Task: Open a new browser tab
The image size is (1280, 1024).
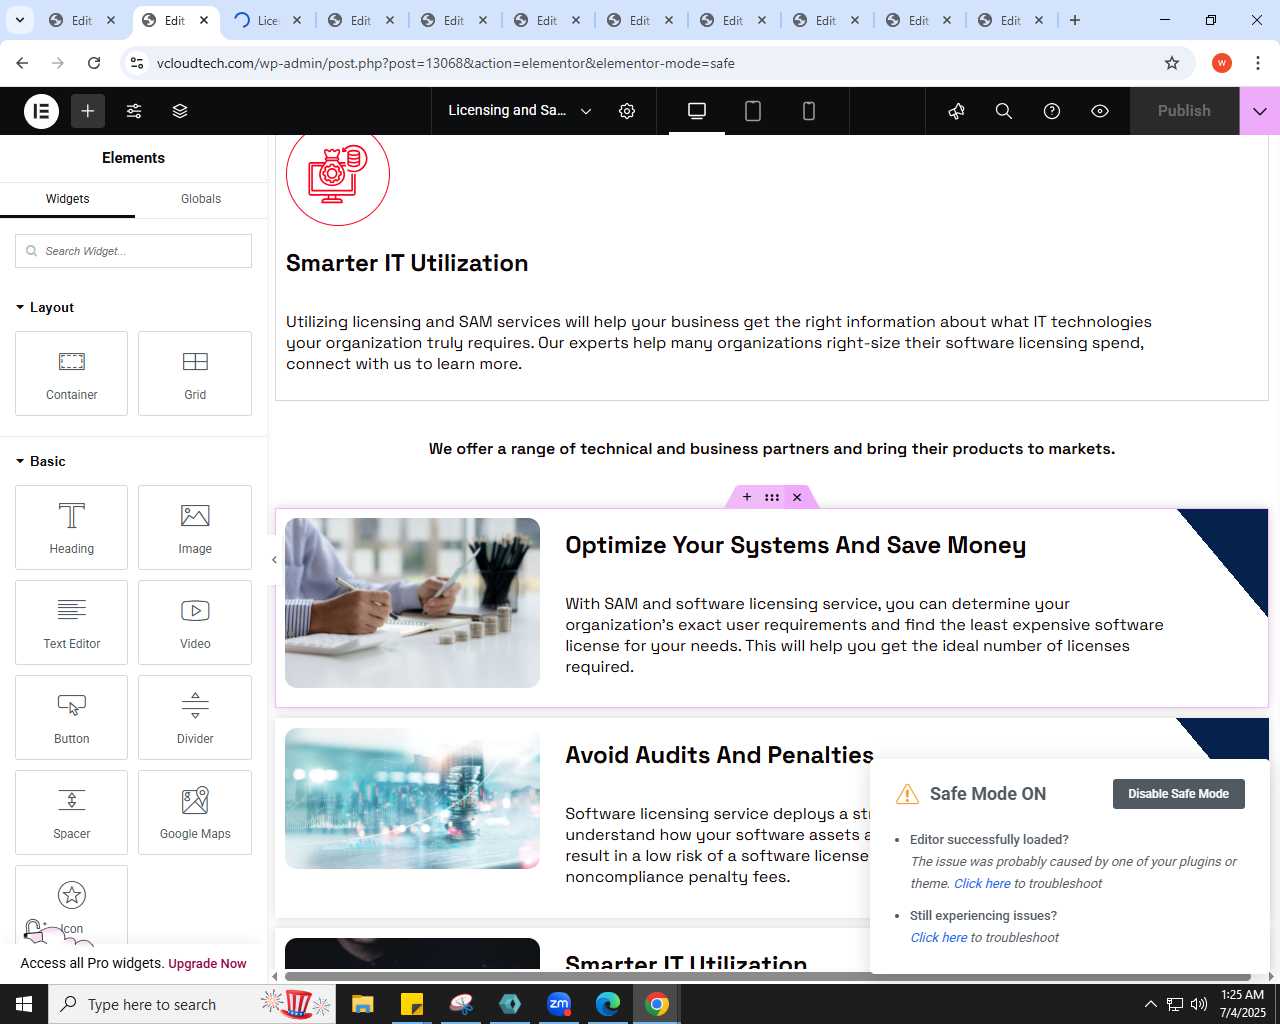Action: click(1075, 20)
